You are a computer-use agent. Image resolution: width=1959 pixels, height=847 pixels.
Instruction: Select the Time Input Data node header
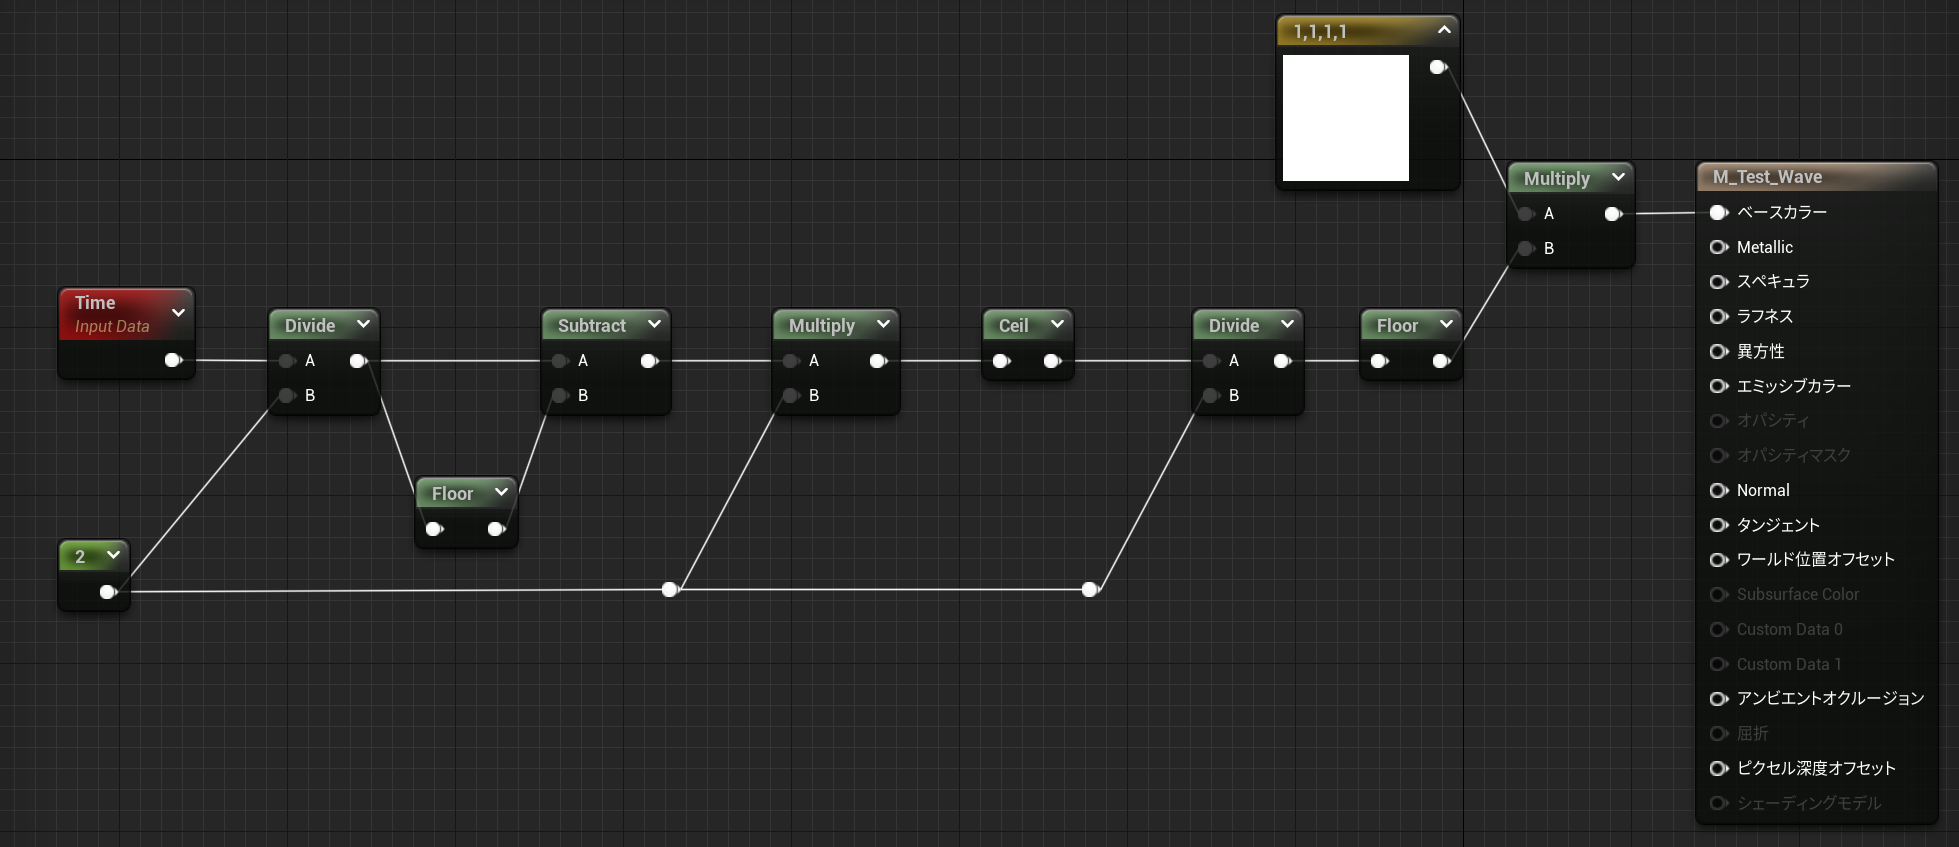click(x=126, y=314)
